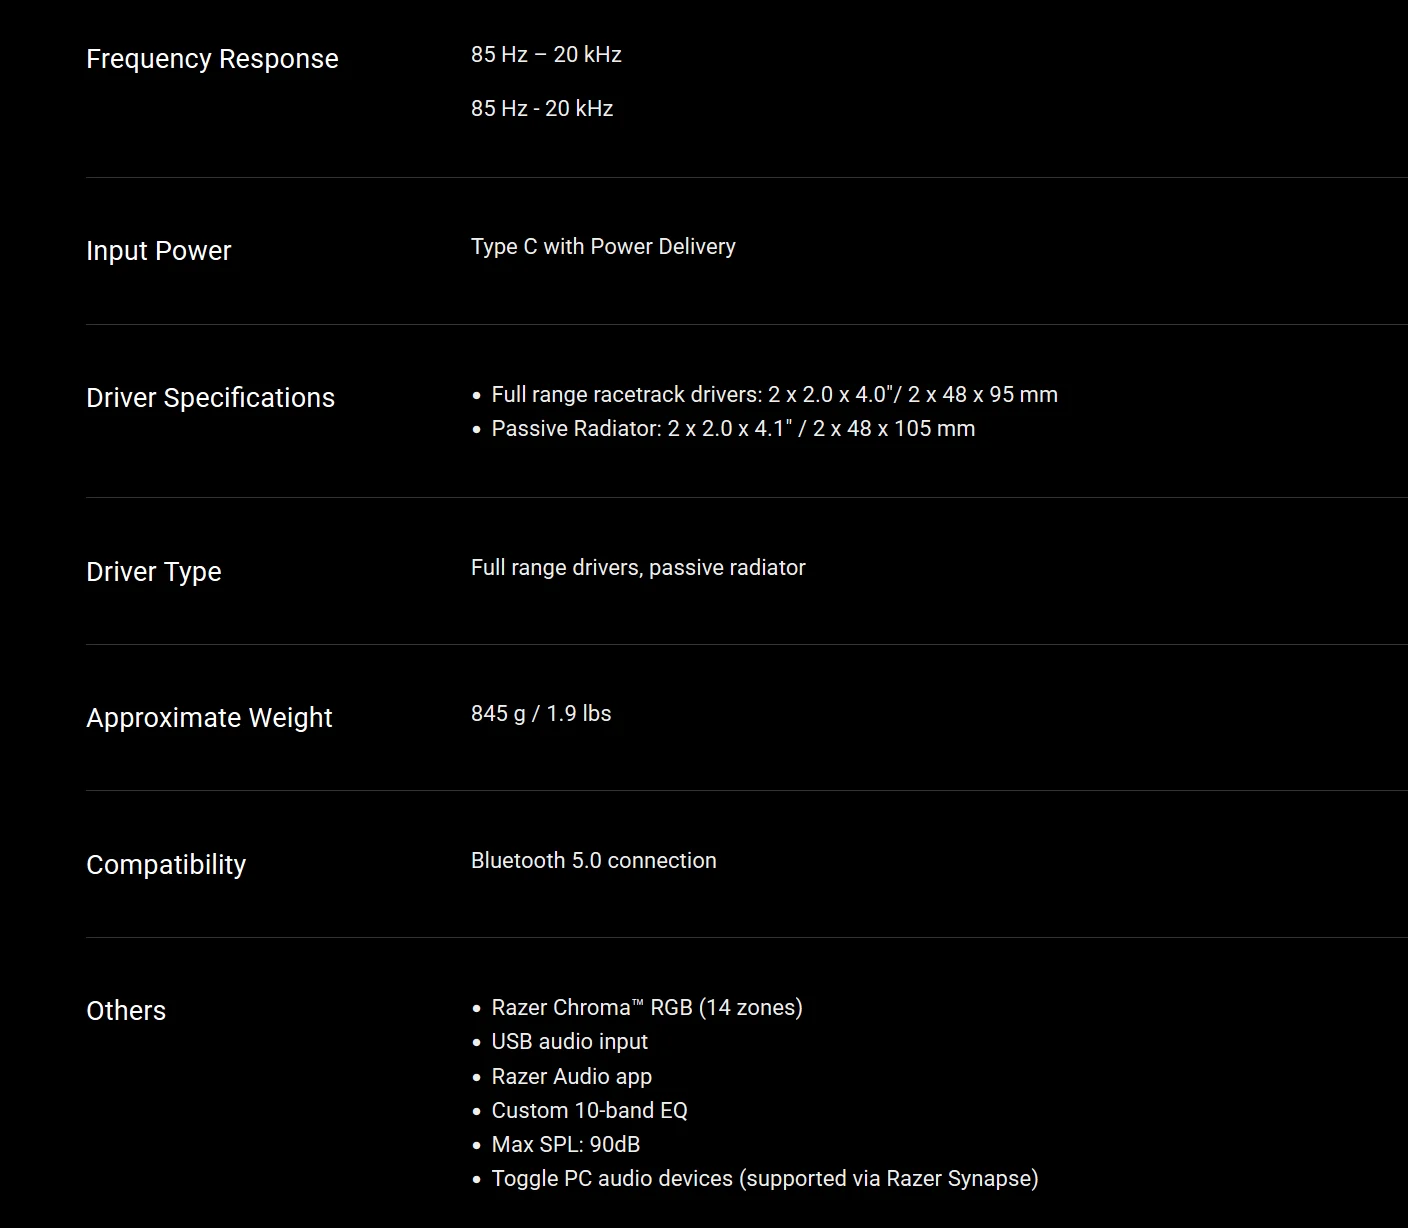The width and height of the screenshot is (1408, 1228).
Task: Click the 845 g / 1.9 lbs value
Action: click(541, 714)
